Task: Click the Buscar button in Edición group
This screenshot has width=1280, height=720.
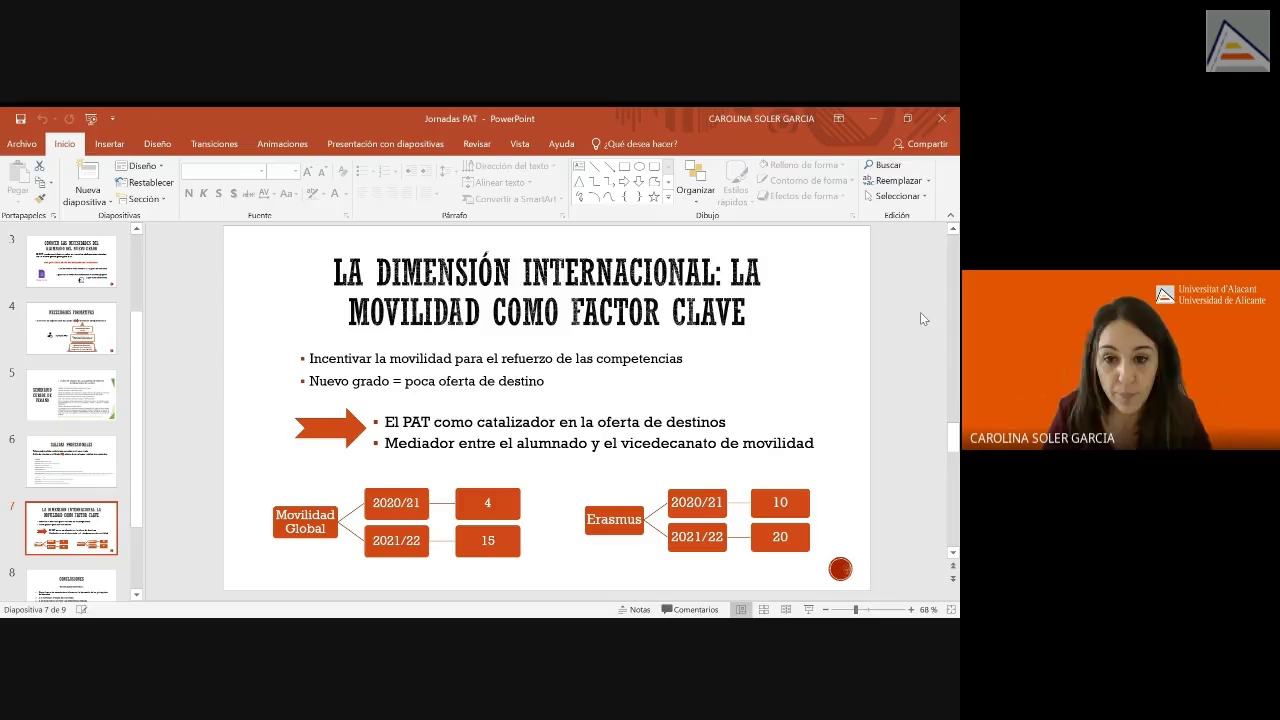Action: [x=883, y=165]
